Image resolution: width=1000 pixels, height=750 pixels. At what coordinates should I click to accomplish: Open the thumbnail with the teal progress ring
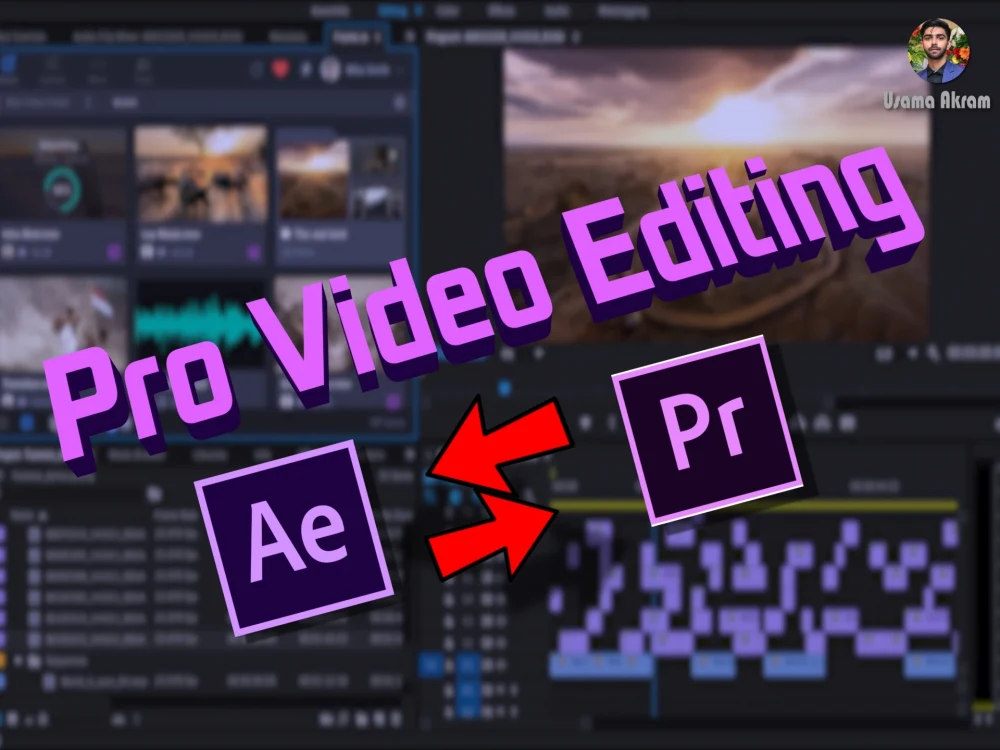click(x=62, y=173)
